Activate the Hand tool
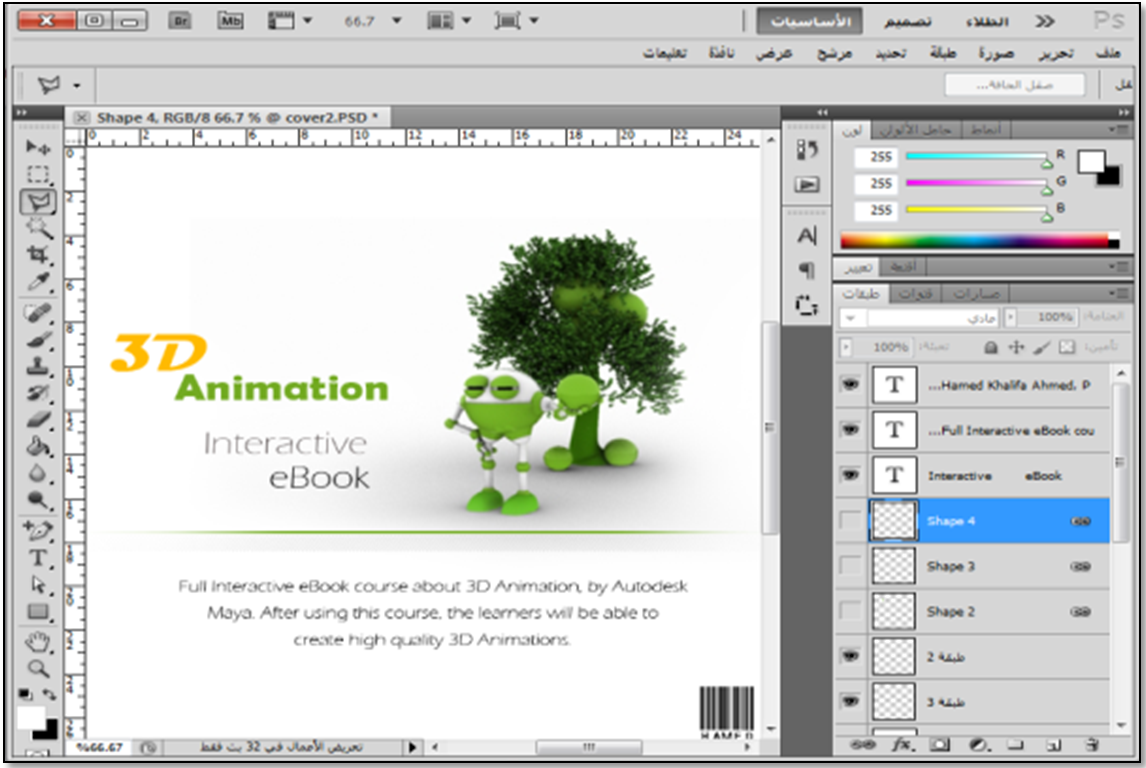The width and height of the screenshot is (1146, 768). pos(38,641)
